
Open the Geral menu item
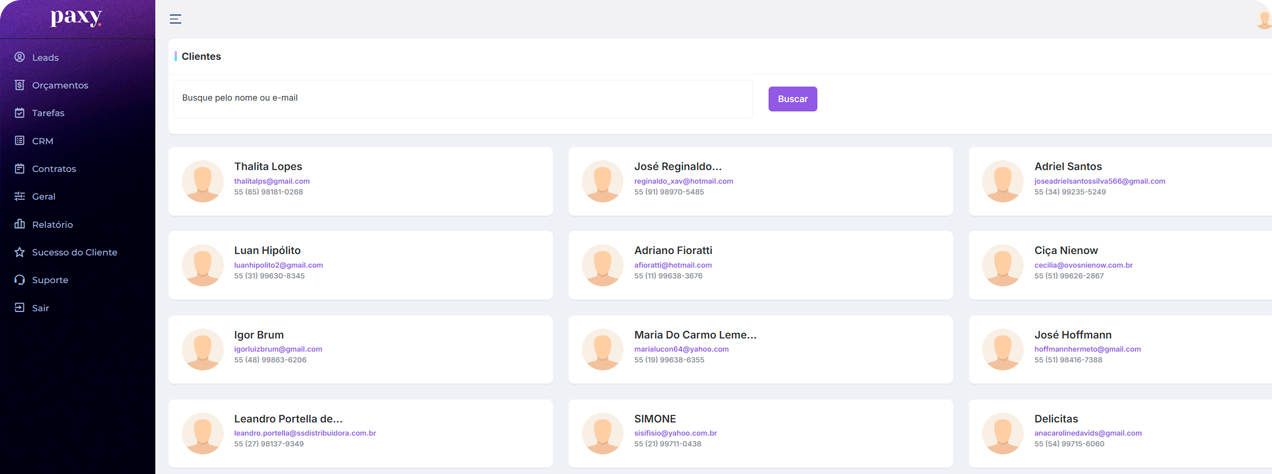pyautogui.click(x=43, y=197)
